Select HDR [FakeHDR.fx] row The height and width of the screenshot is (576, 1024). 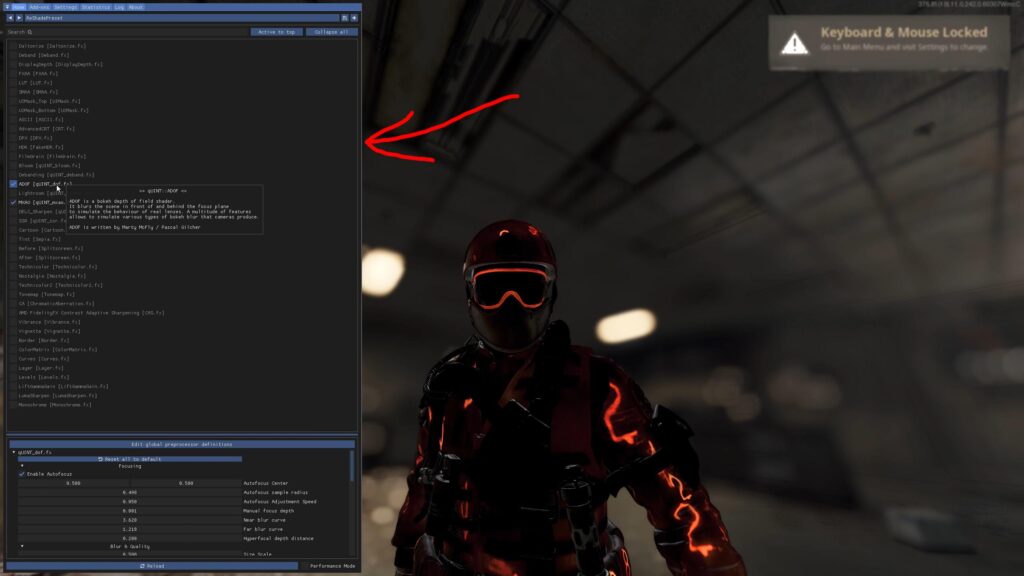click(x=41, y=147)
